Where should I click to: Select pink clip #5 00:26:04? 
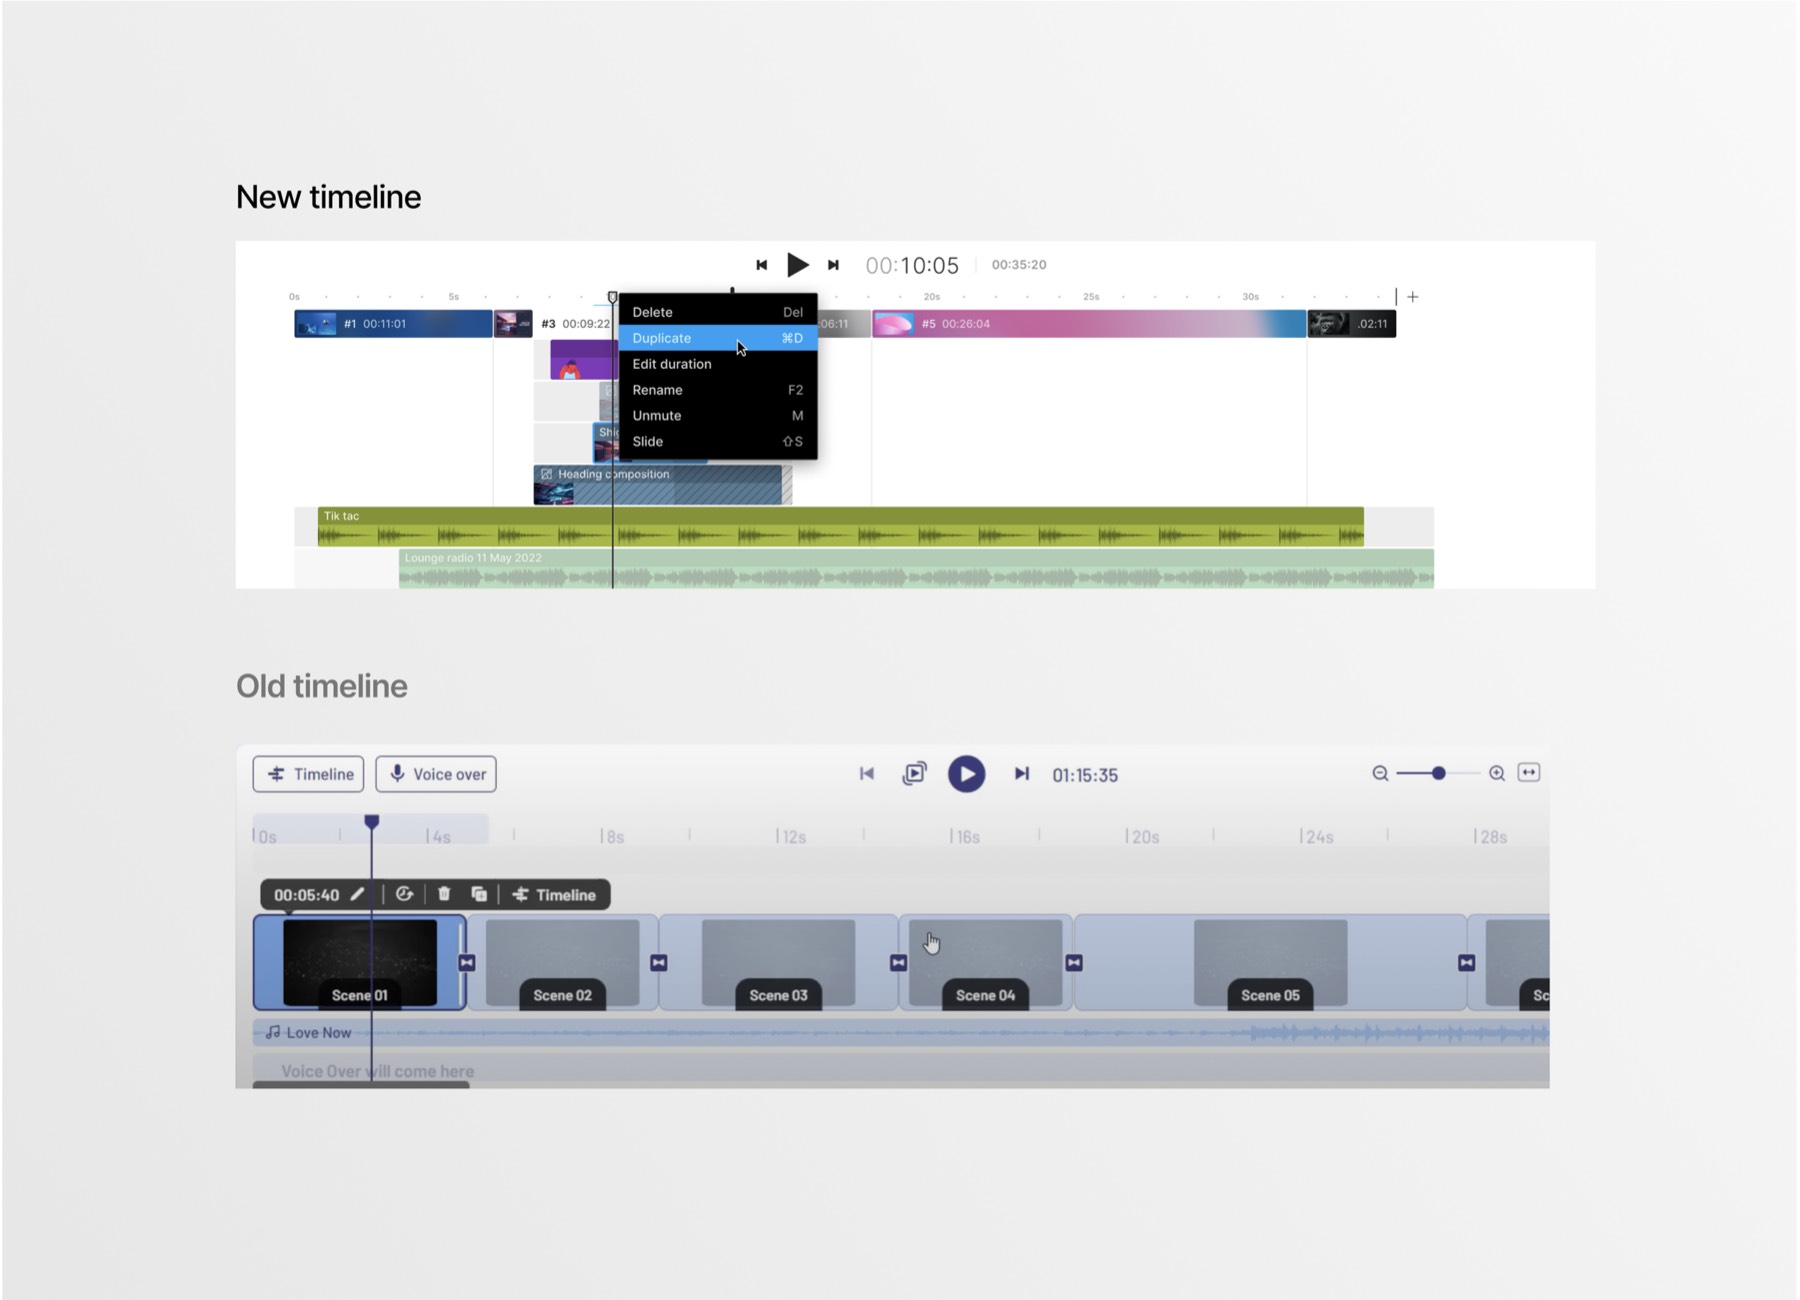click(1089, 324)
